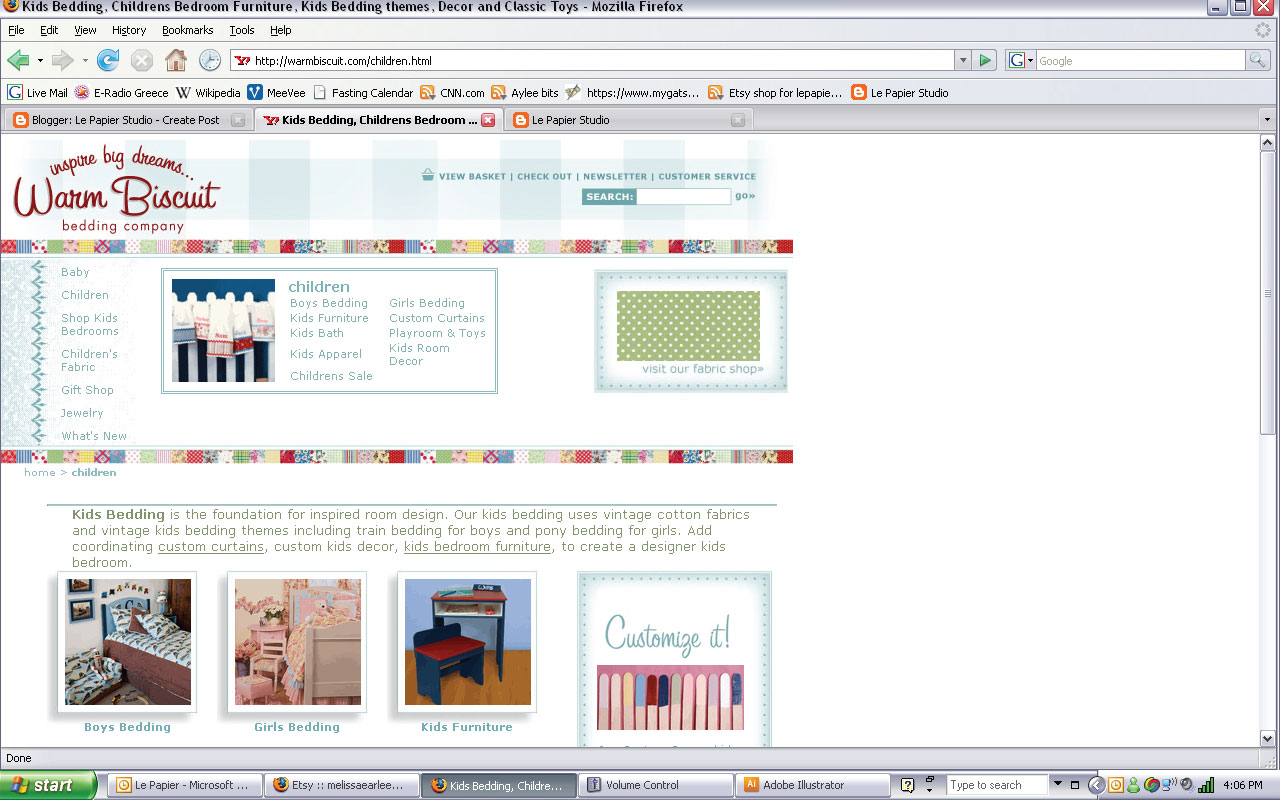Click Newsletter link
The image size is (1280, 800).
[x=615, y=176]
